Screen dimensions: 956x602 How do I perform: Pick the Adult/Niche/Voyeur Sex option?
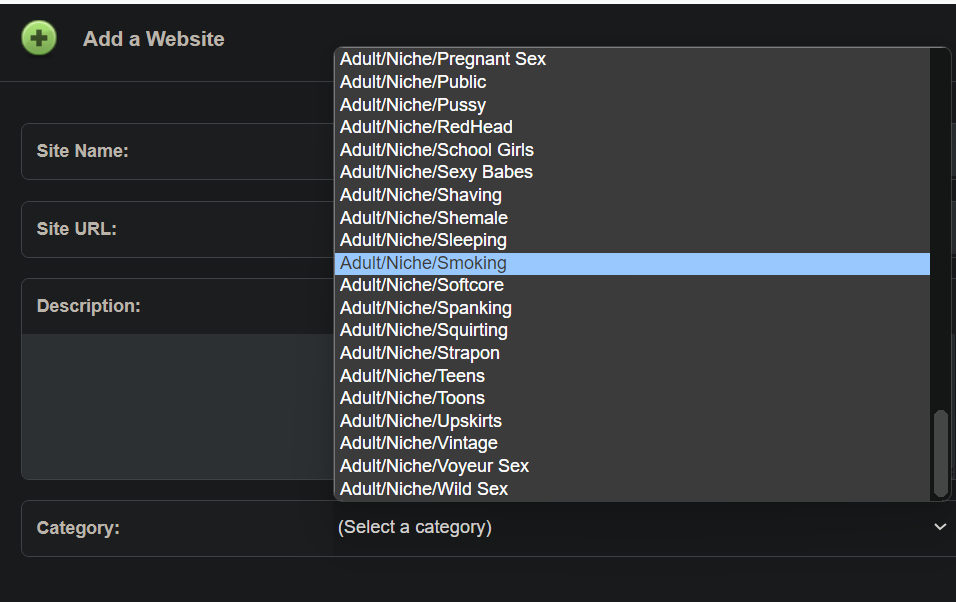click(434, 466)
